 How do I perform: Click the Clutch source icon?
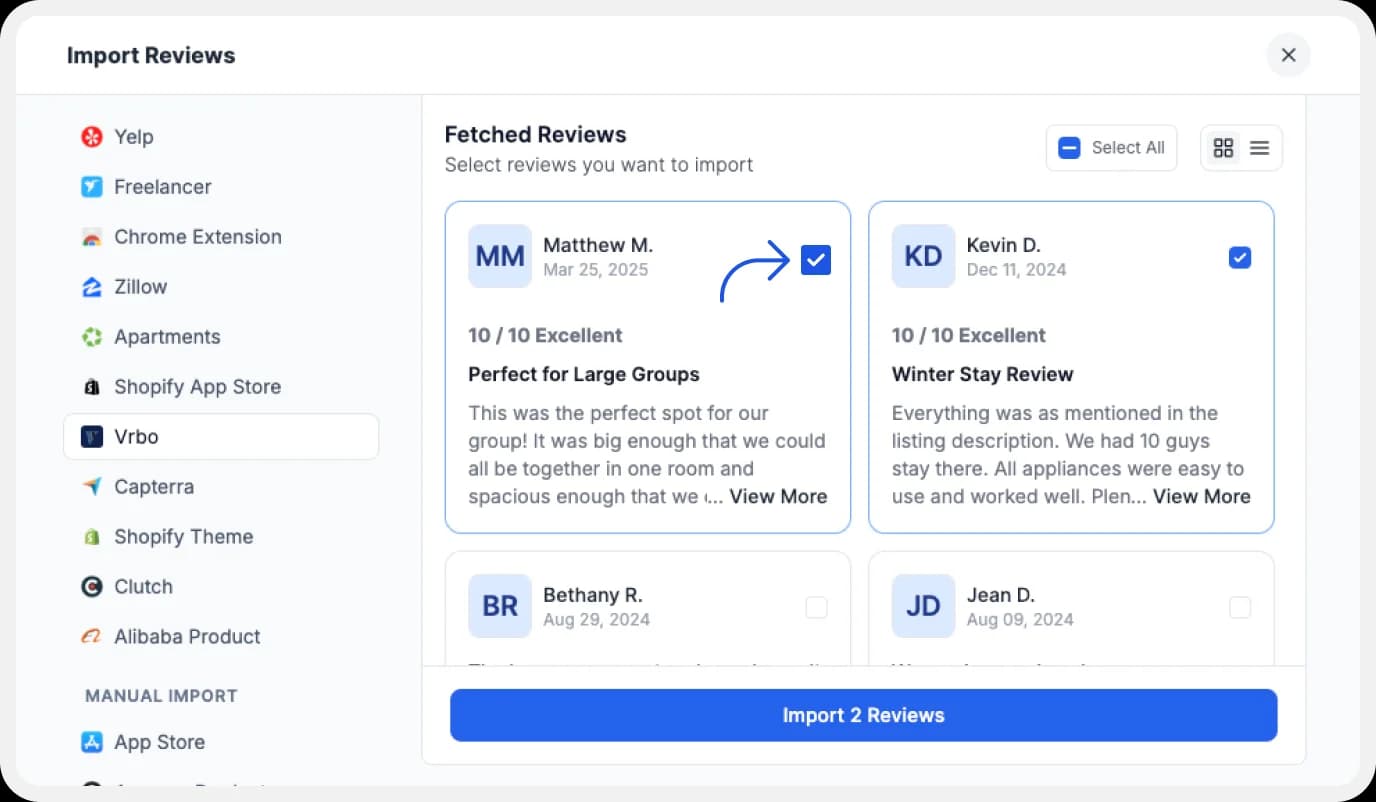click(92, 586)
